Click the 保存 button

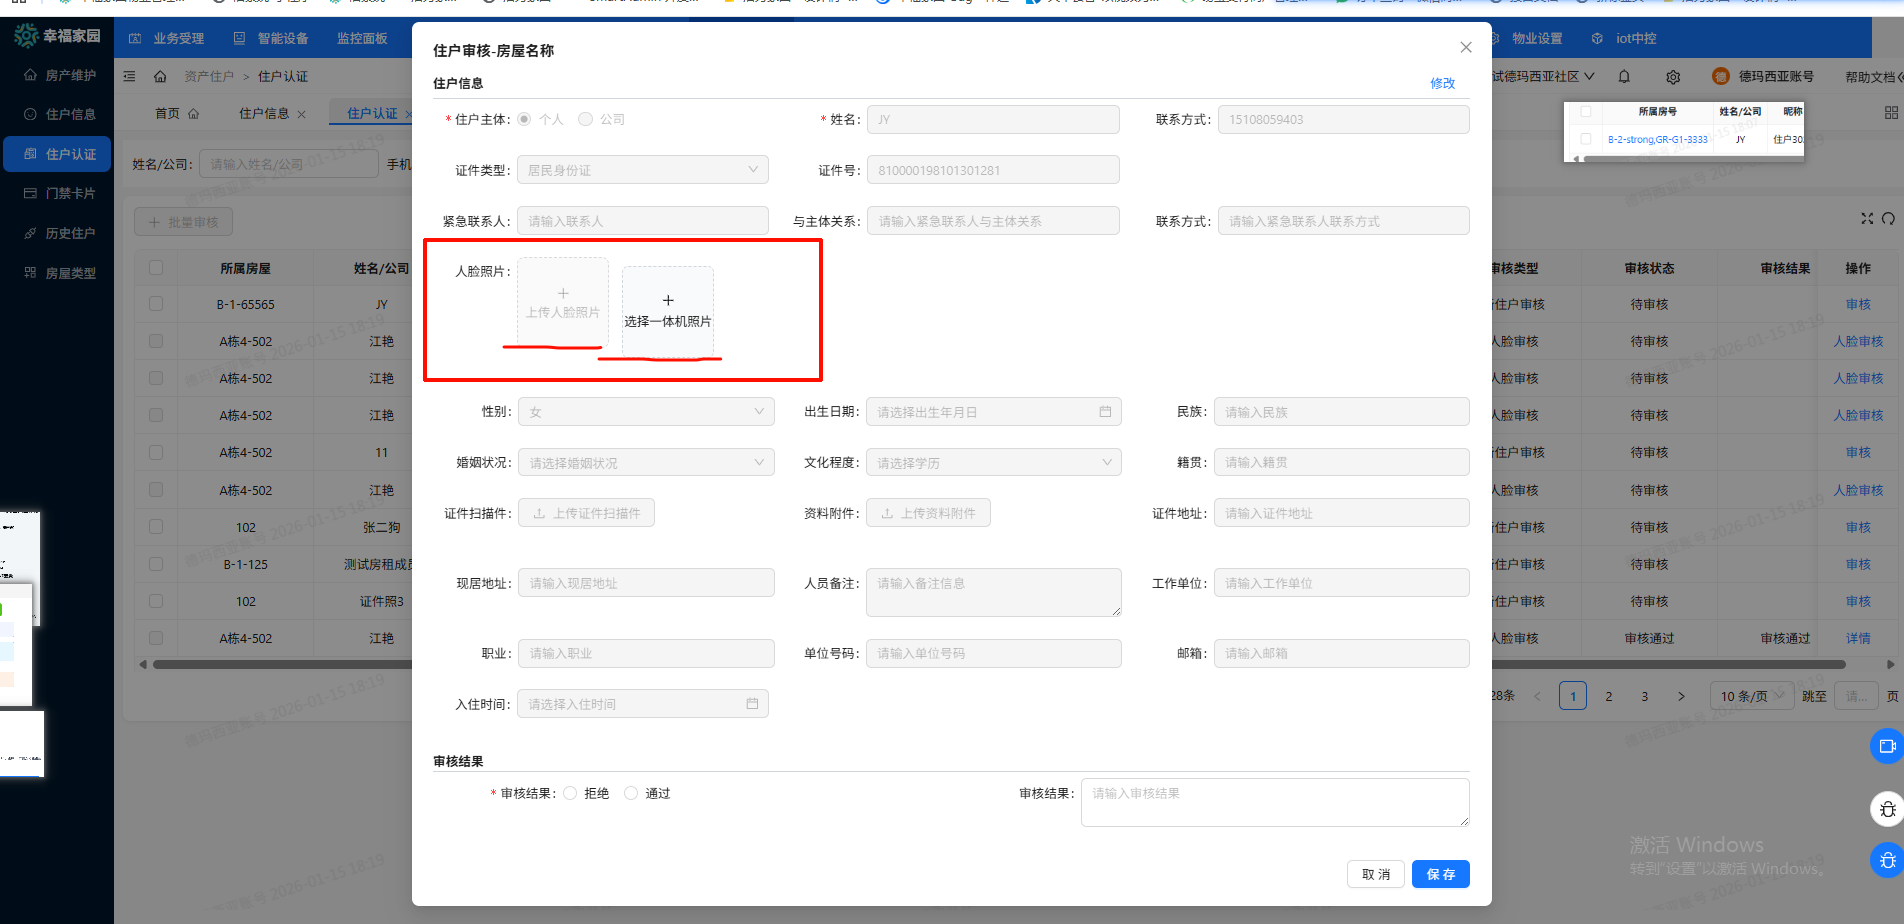pos(1440,874)
